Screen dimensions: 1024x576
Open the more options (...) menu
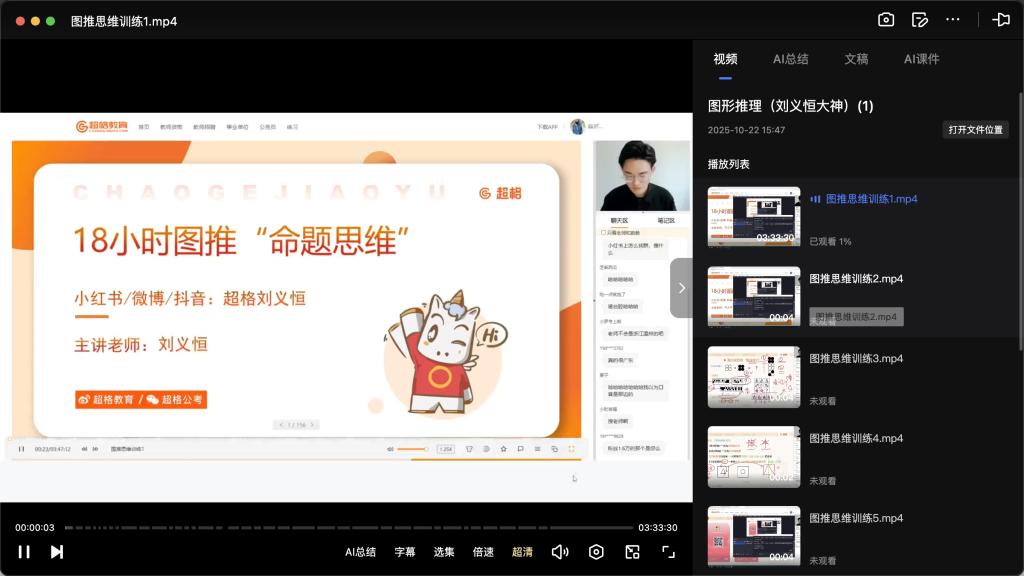point(952,19)
